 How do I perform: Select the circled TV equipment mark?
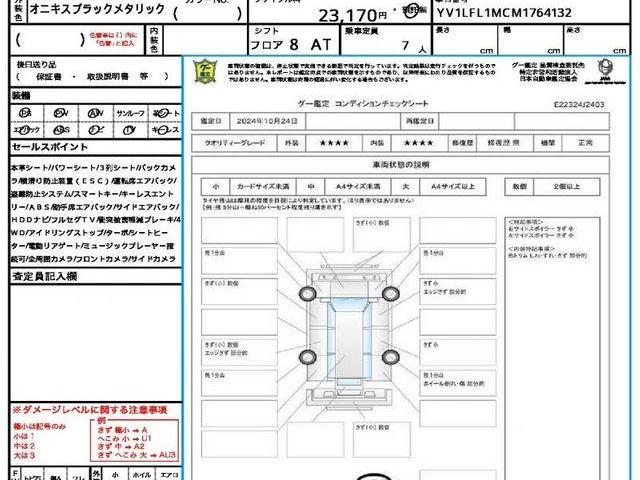[130, 130]
